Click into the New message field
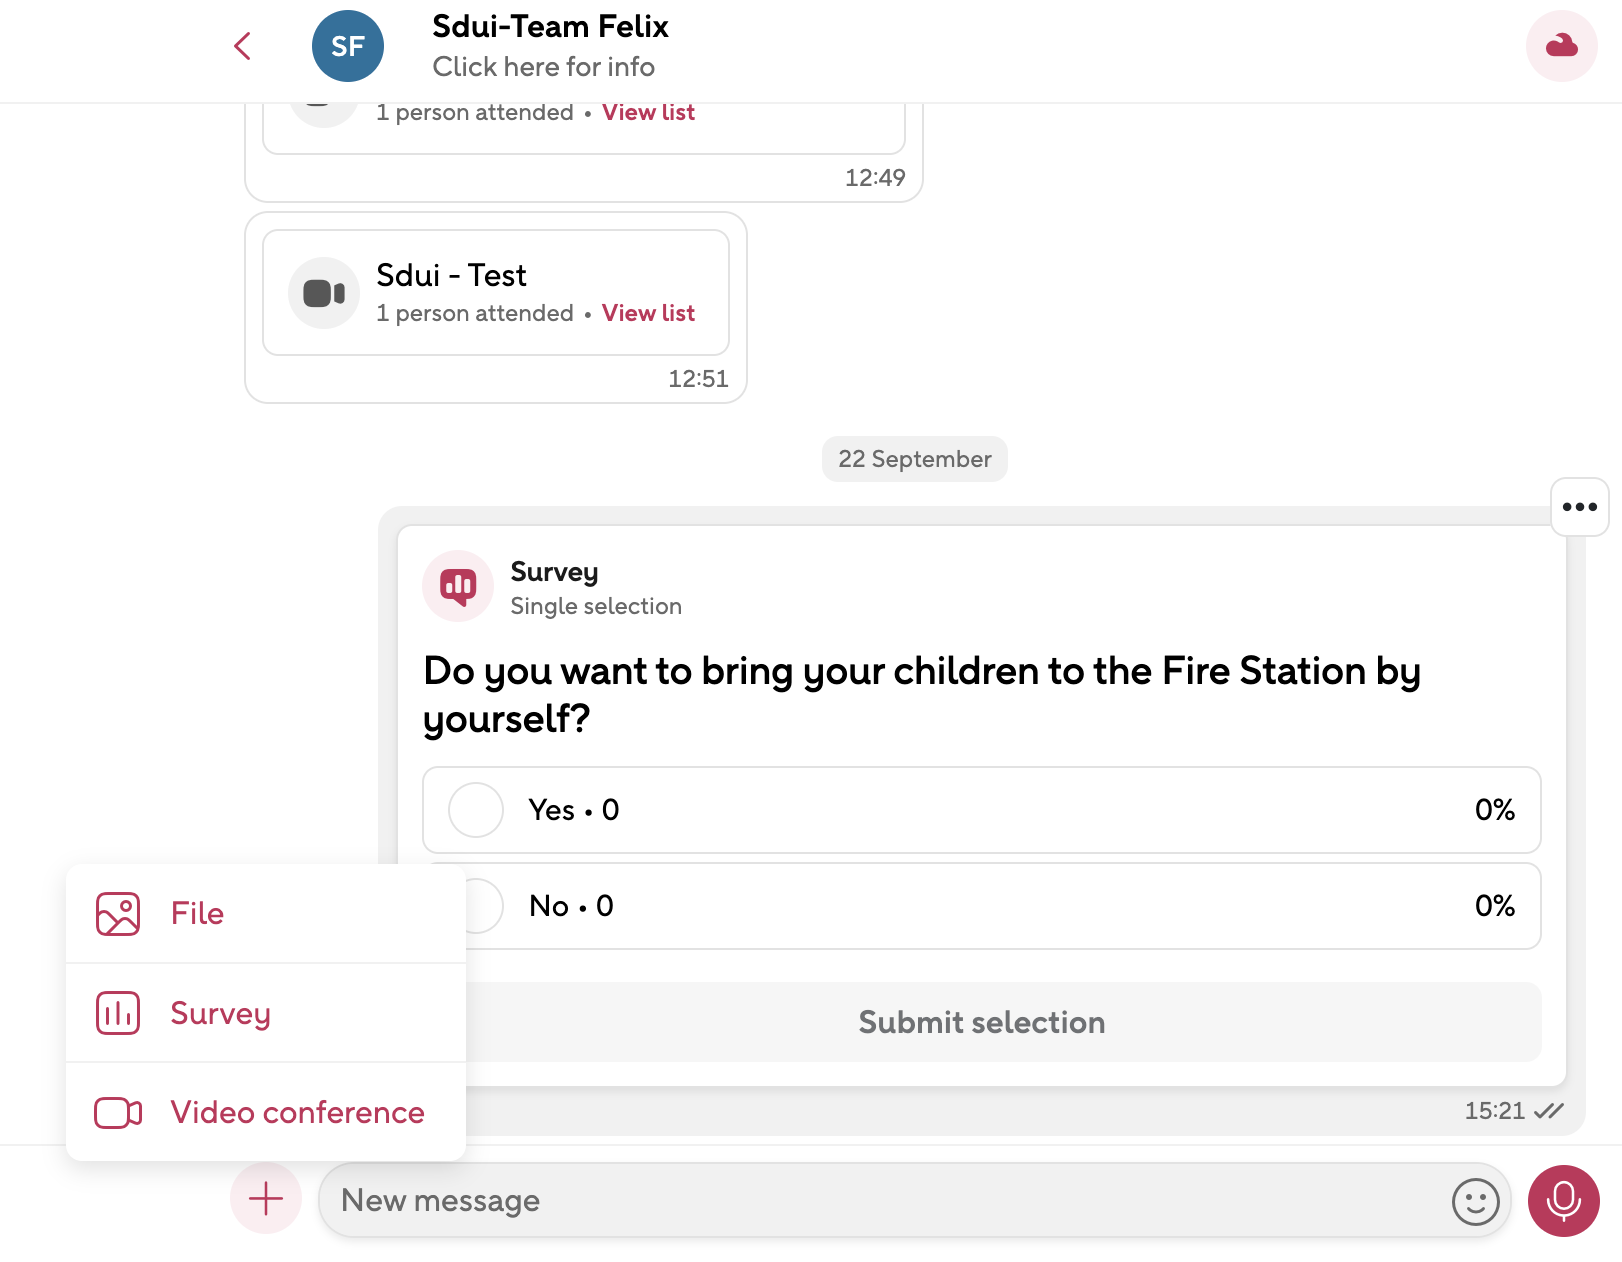 (x=880, y=1201)
